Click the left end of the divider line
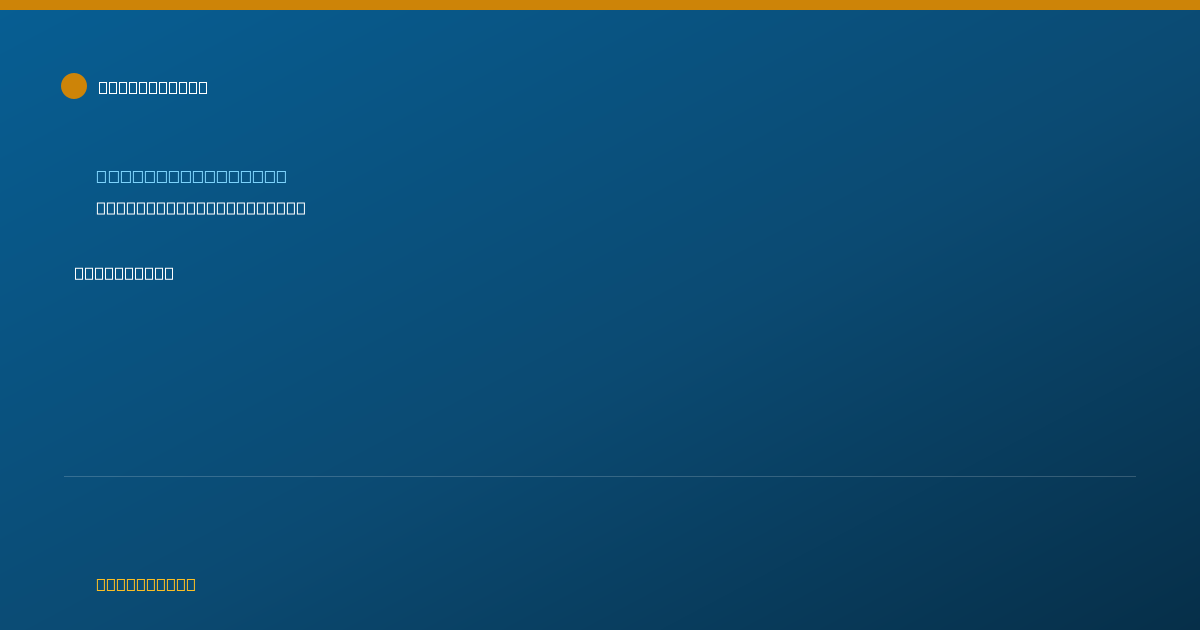The height and width of the screenshot is (630, 1200). [x=66, y=476]
